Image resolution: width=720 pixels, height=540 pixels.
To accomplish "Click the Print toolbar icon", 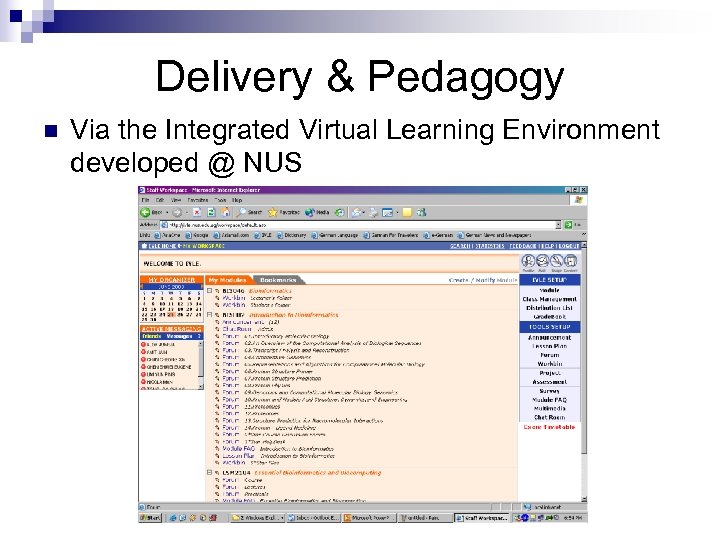I will [x=373, y=212].
